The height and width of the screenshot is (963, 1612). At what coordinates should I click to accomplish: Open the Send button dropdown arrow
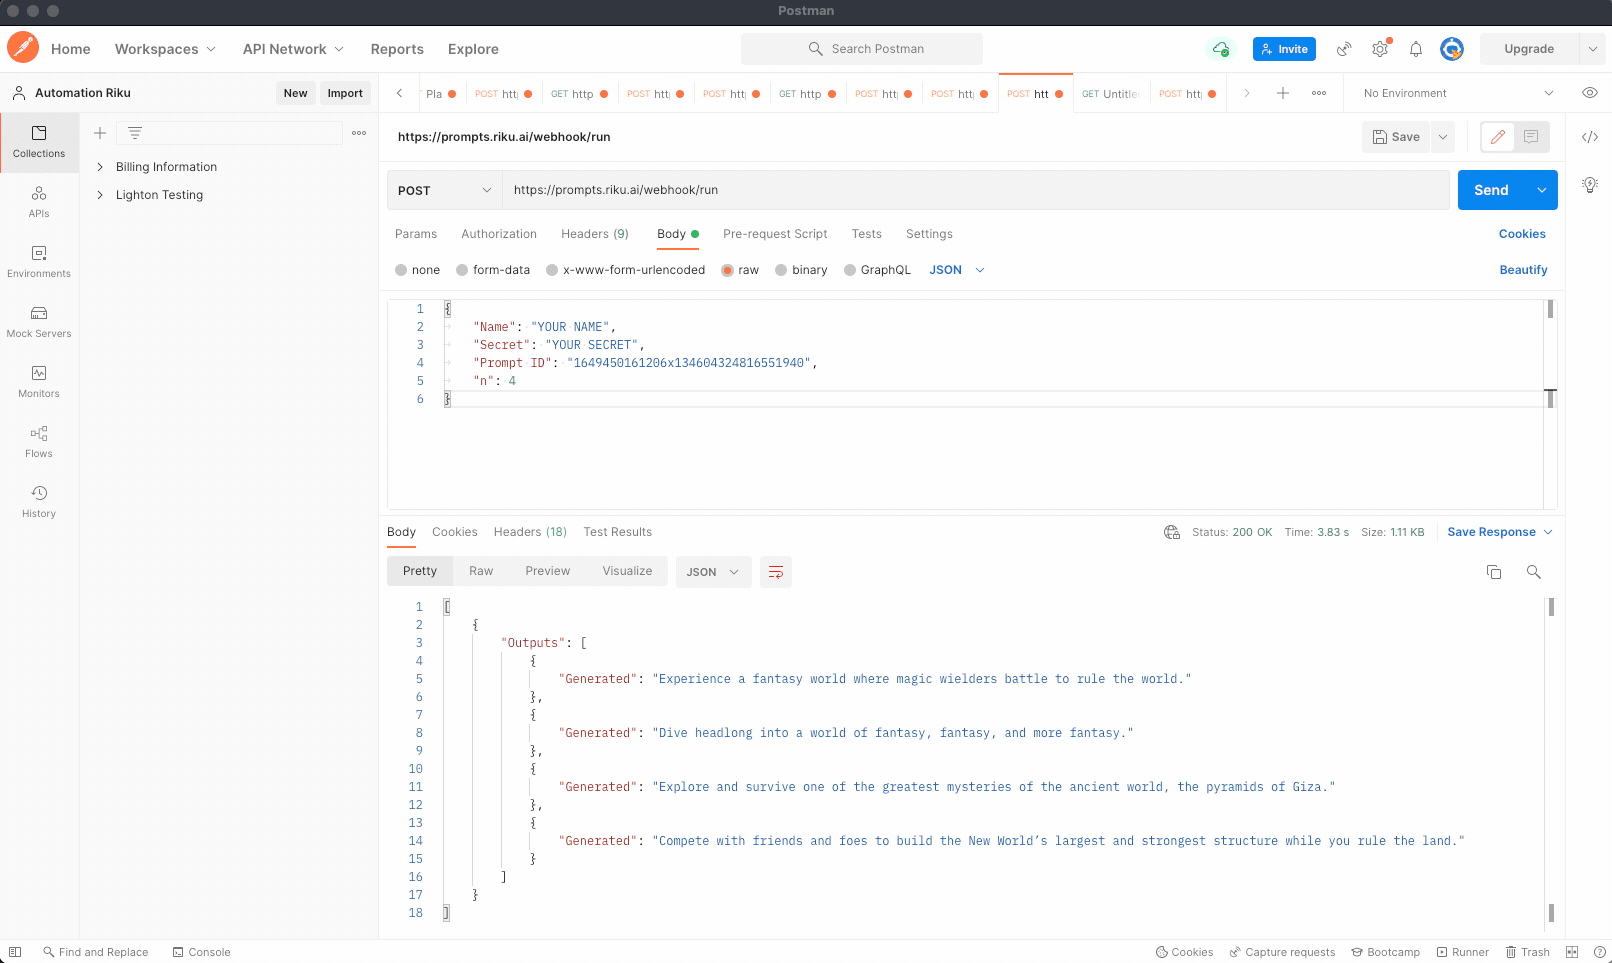[x=1541, y=190]
